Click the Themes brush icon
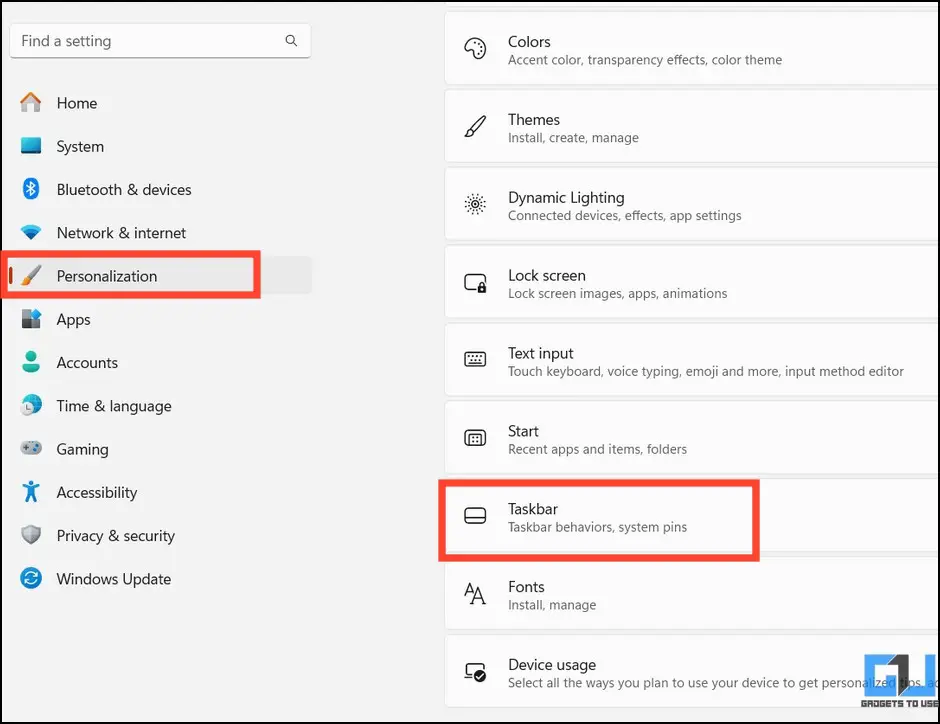Screen dimensions: 940x724 [x=475, y=126]
